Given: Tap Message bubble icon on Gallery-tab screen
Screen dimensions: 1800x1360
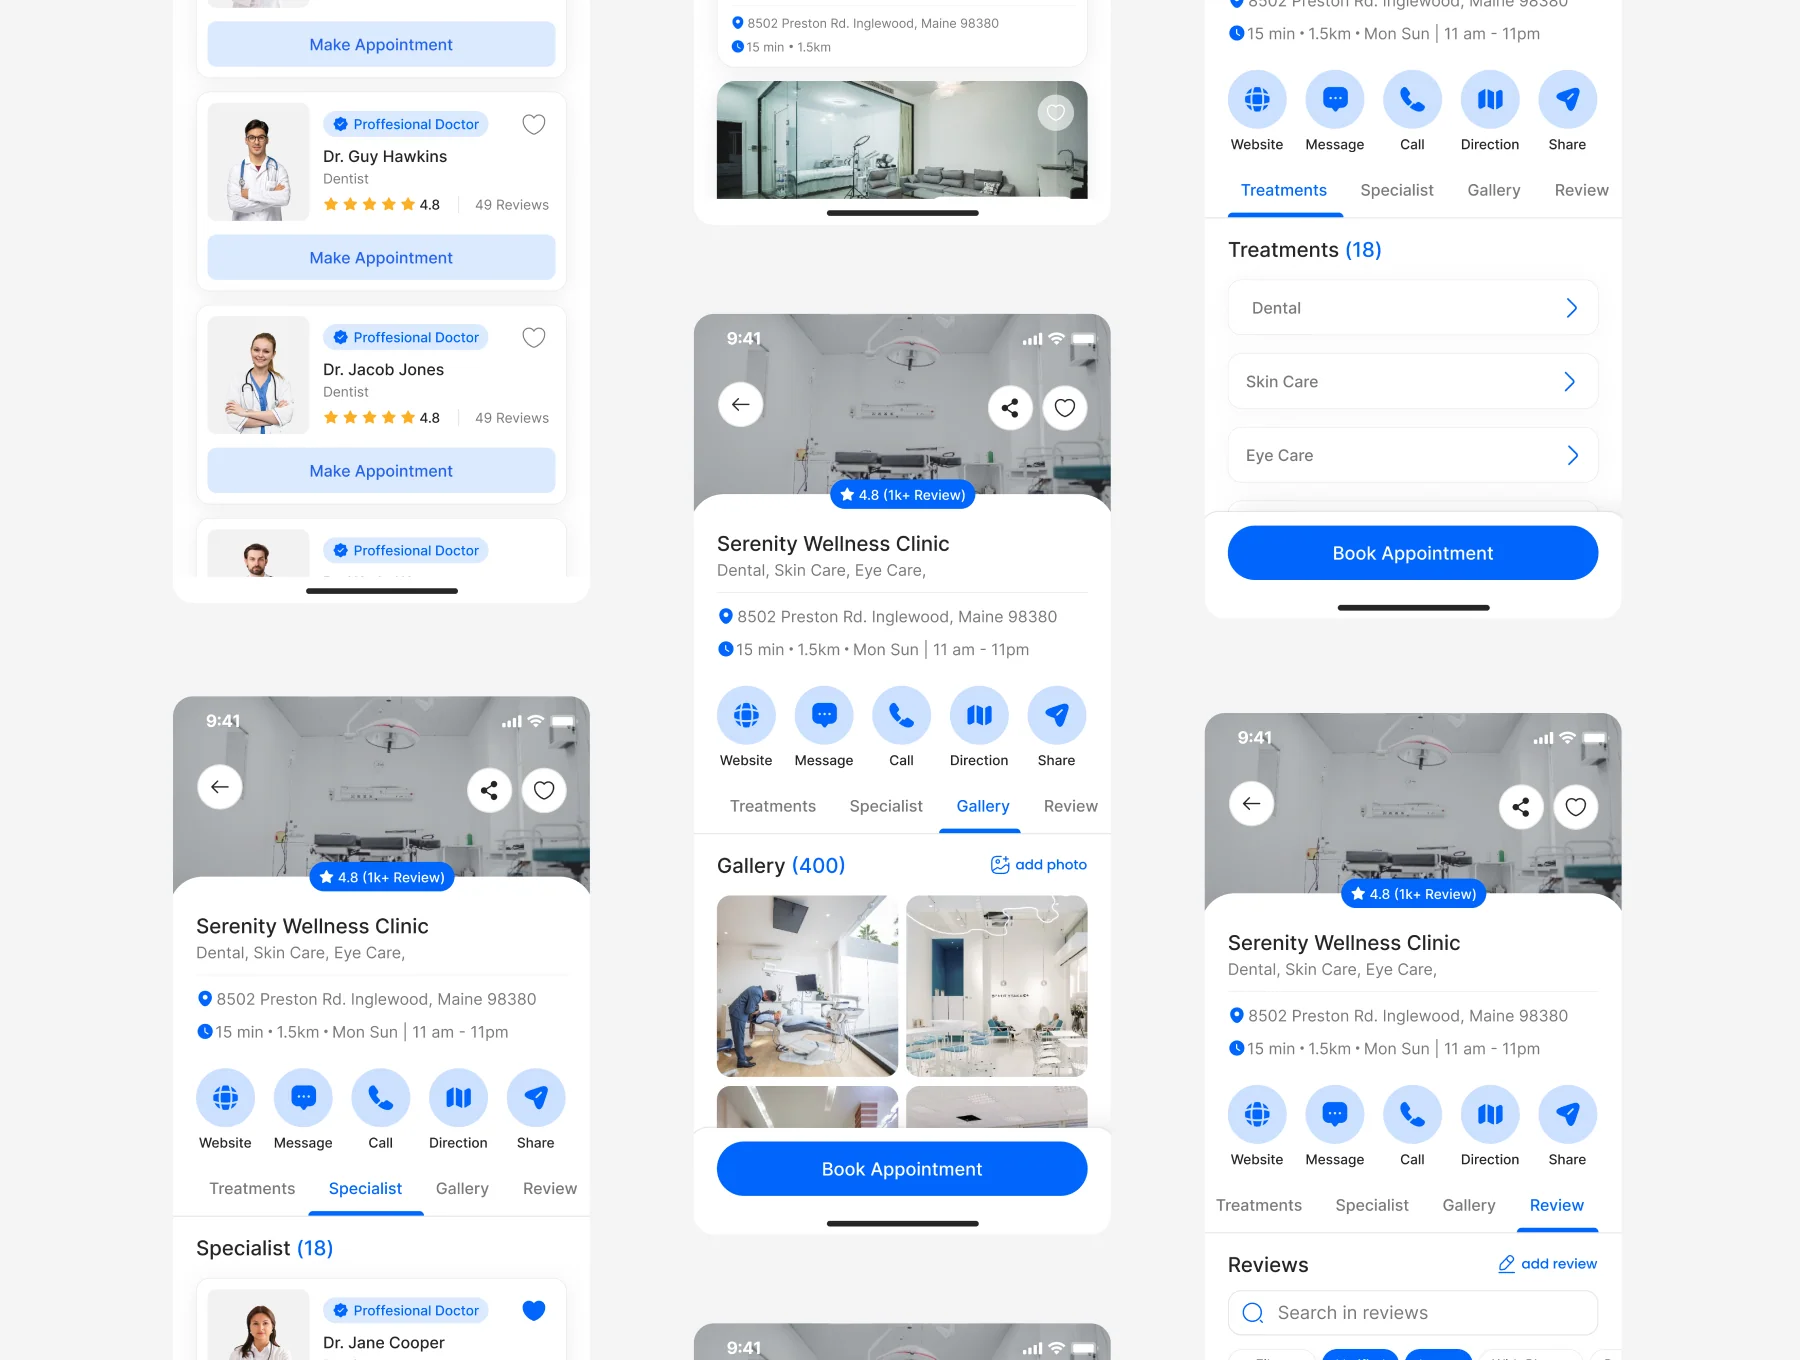Looking at the screenshot, I should click(824, 715).
